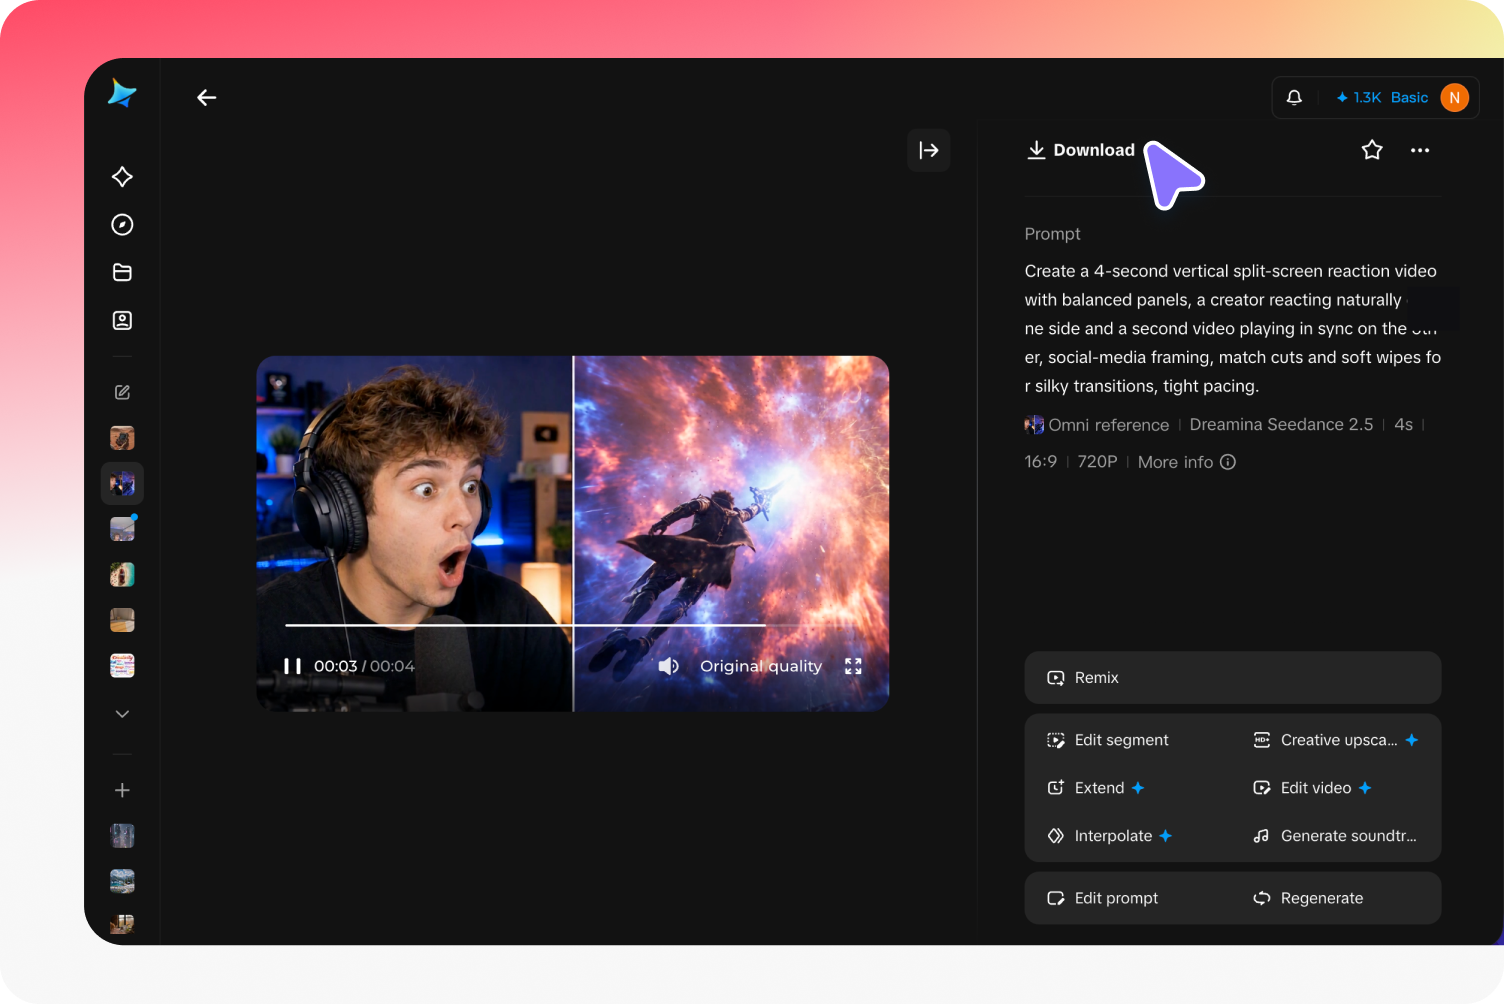Open the folder assets icon in sidebar
This screenshot has height=1004, width=1506.
pos(122,273)
